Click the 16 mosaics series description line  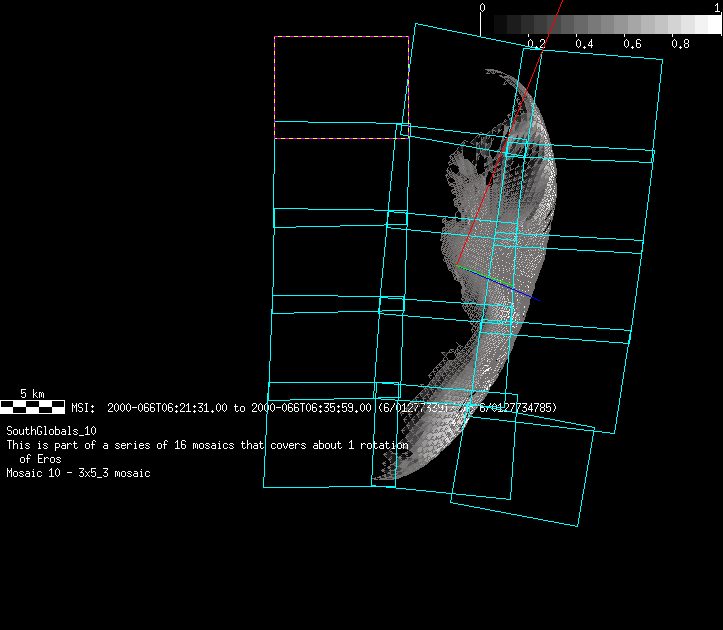pyautogui.click(x=207, y=444)
